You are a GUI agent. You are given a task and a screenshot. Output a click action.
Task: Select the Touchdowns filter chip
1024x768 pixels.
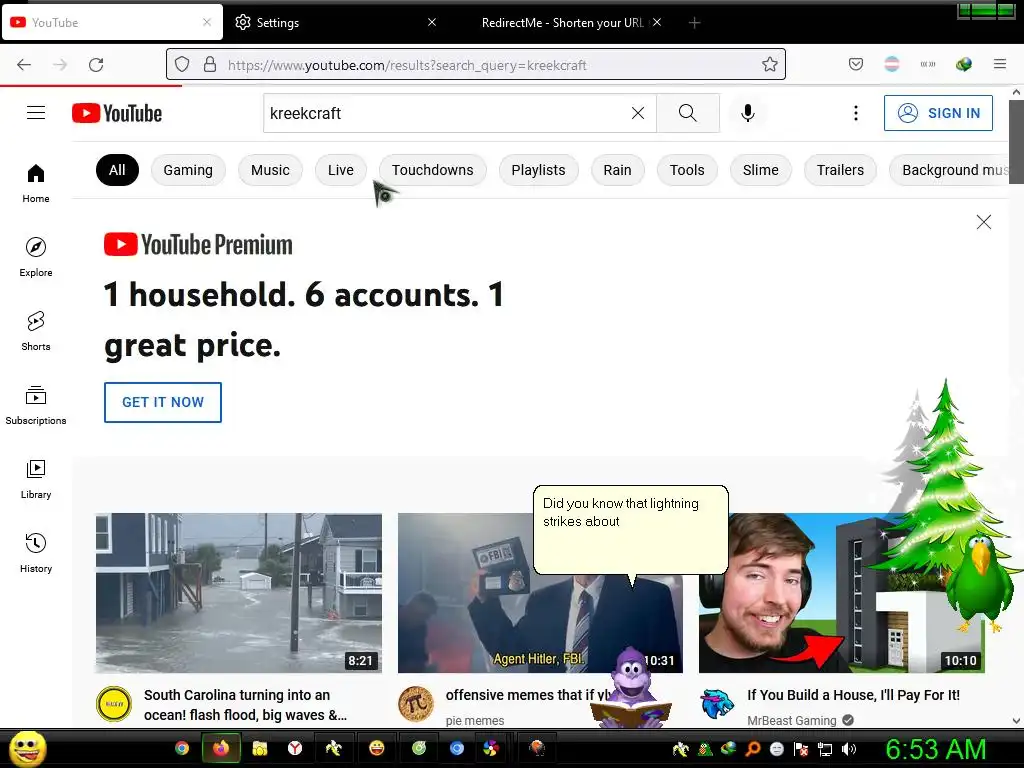point(432,170)
